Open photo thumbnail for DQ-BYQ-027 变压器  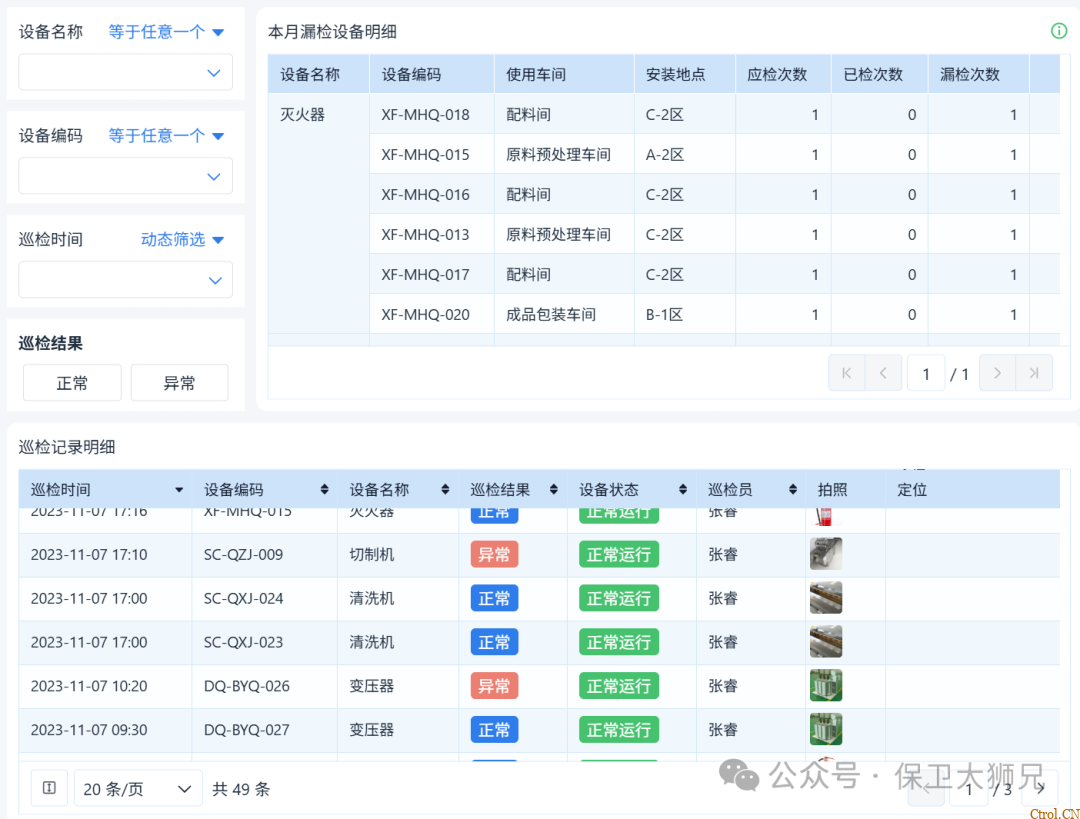[x=826, y=729]
